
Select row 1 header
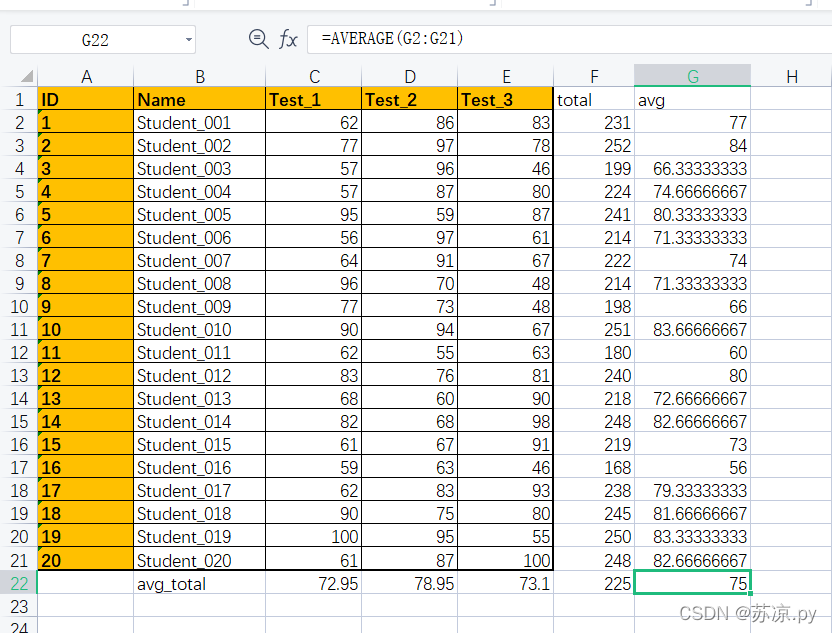pos(19,99)
